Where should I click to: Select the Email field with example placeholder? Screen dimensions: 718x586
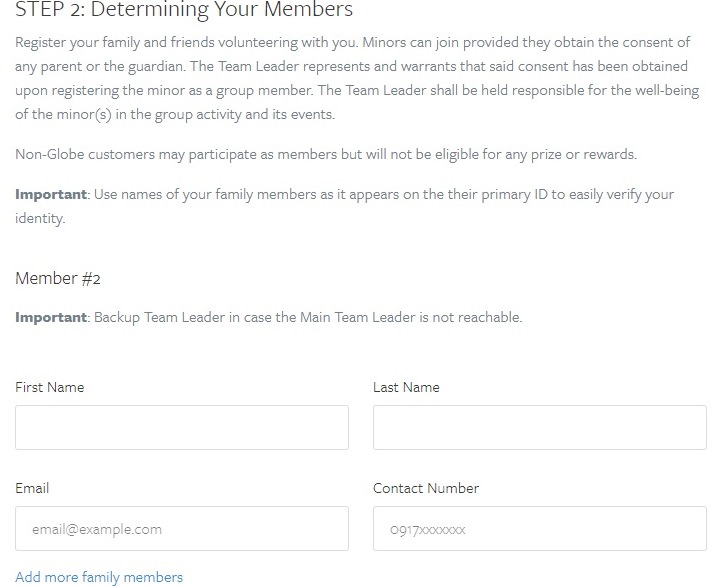pos(182,528)
